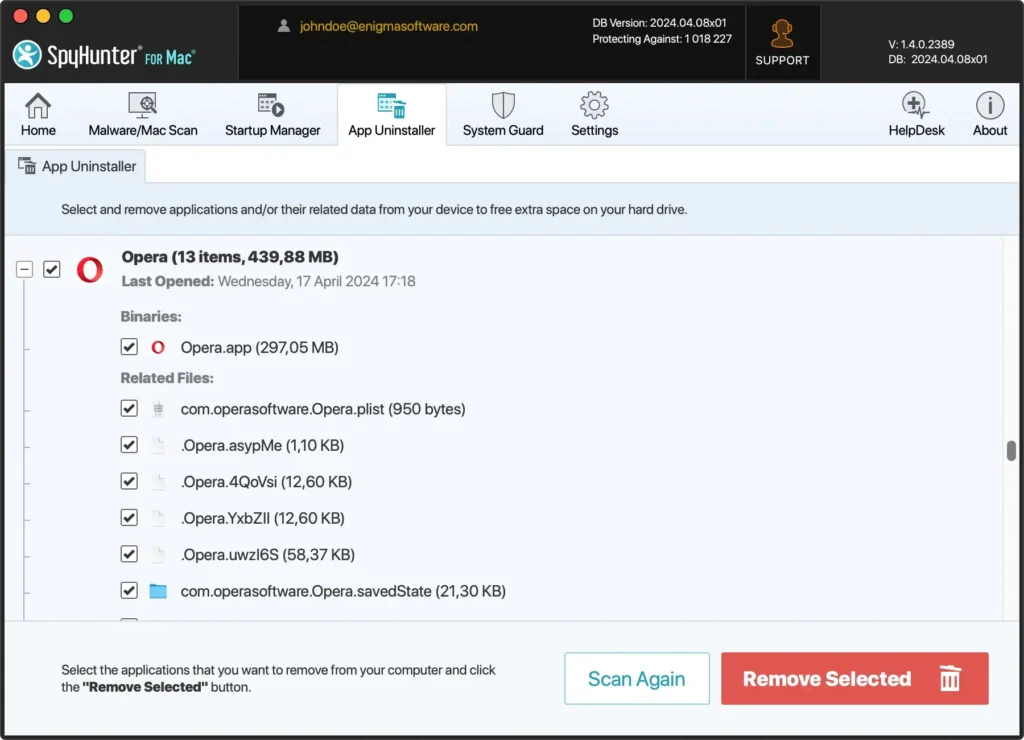This screenshot has height=740, width=1024.
Task: Click the Support agent icon
Action: (x=782, y=34)
